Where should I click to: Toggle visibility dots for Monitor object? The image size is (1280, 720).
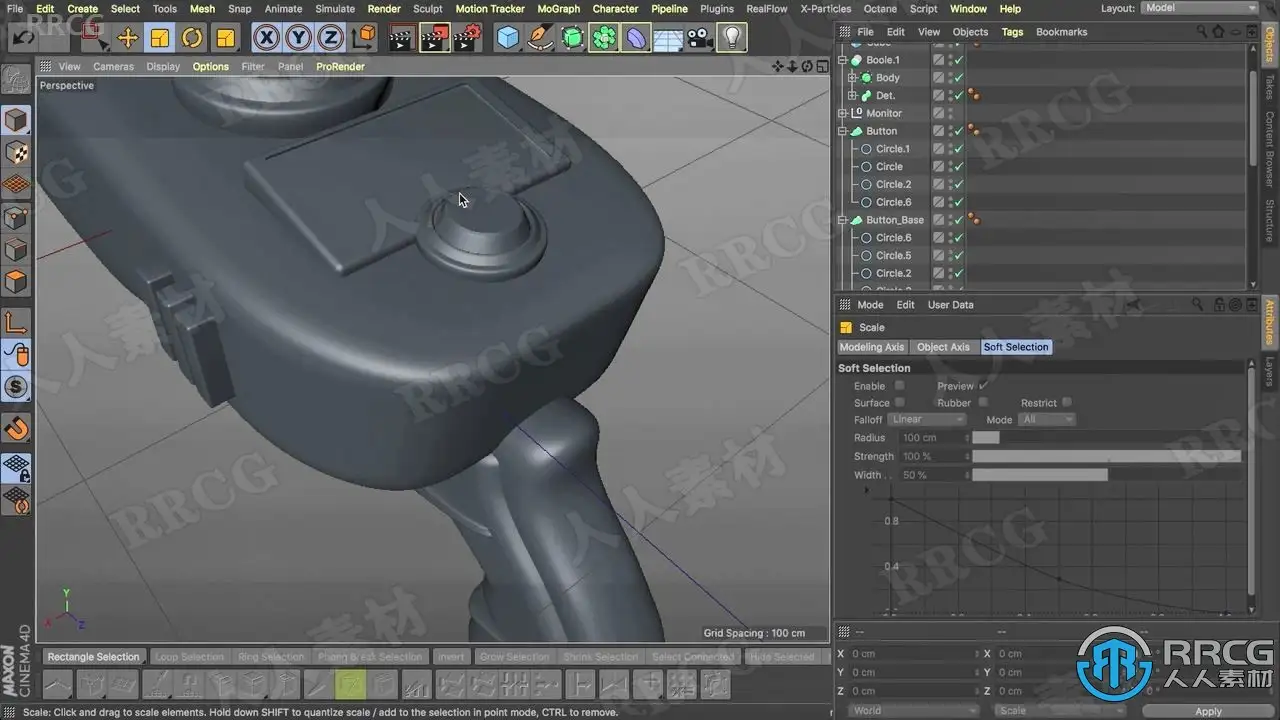[x=952, y=113]
